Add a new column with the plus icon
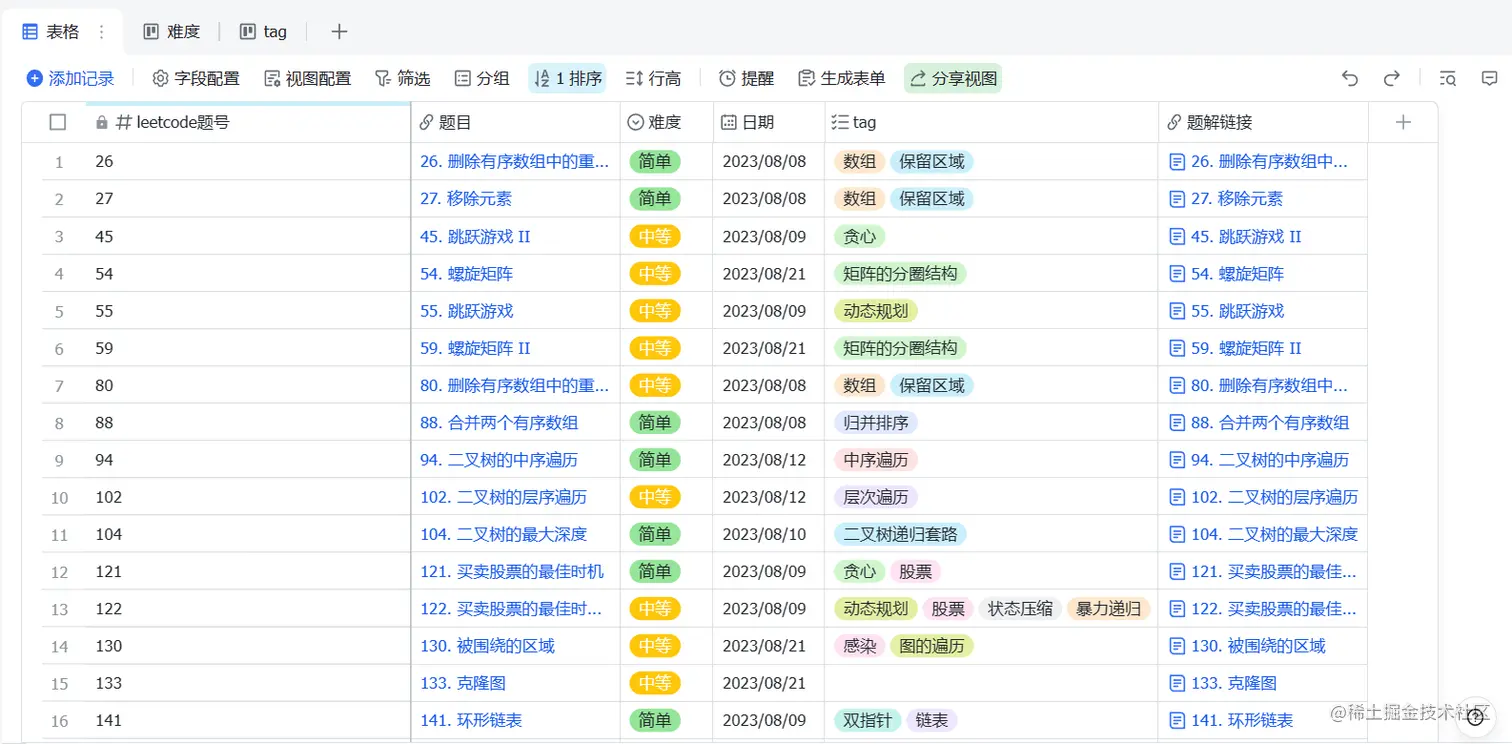Screen dimensions: 1512x744 point(1403,122)
